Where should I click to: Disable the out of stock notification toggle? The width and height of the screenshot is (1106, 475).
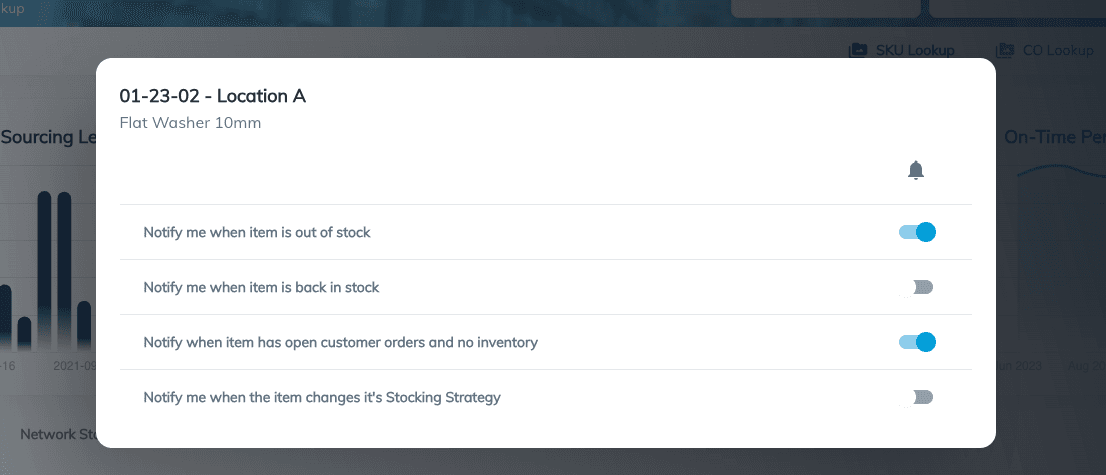[917, 232]
